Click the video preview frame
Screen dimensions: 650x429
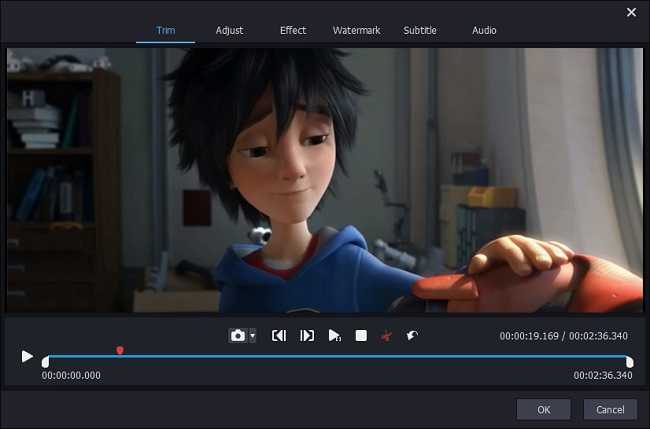[325, 180]
